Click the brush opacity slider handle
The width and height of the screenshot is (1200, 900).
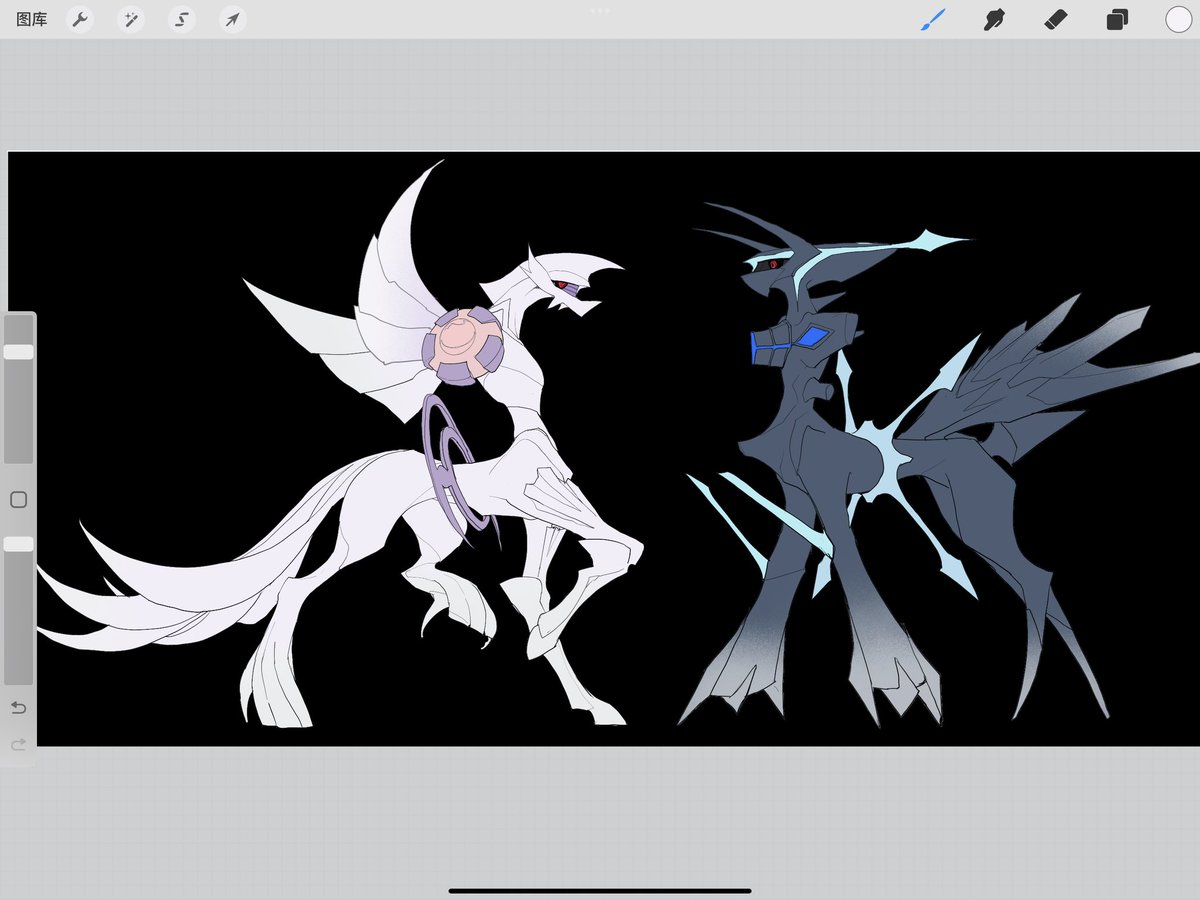tap(18, 544)
